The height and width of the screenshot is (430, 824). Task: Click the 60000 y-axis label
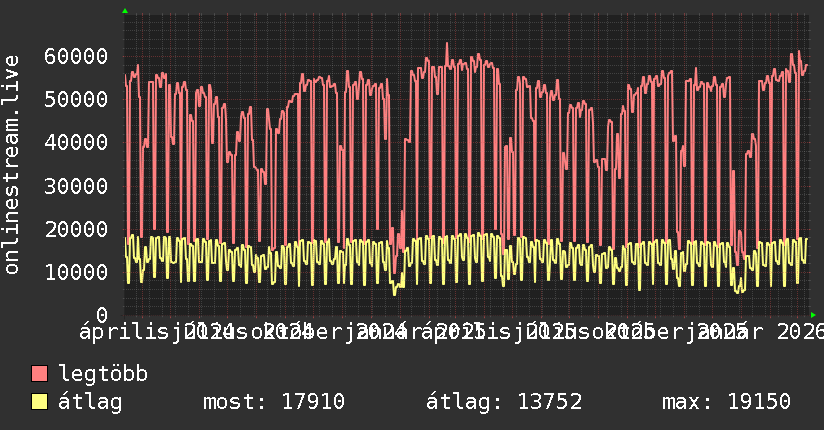tap(76, 56)
